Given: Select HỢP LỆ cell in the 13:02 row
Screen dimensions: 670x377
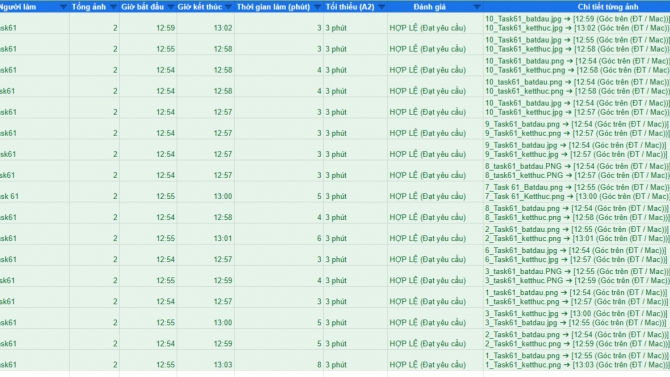Looking at the screenshot, I should coord(435,23).
